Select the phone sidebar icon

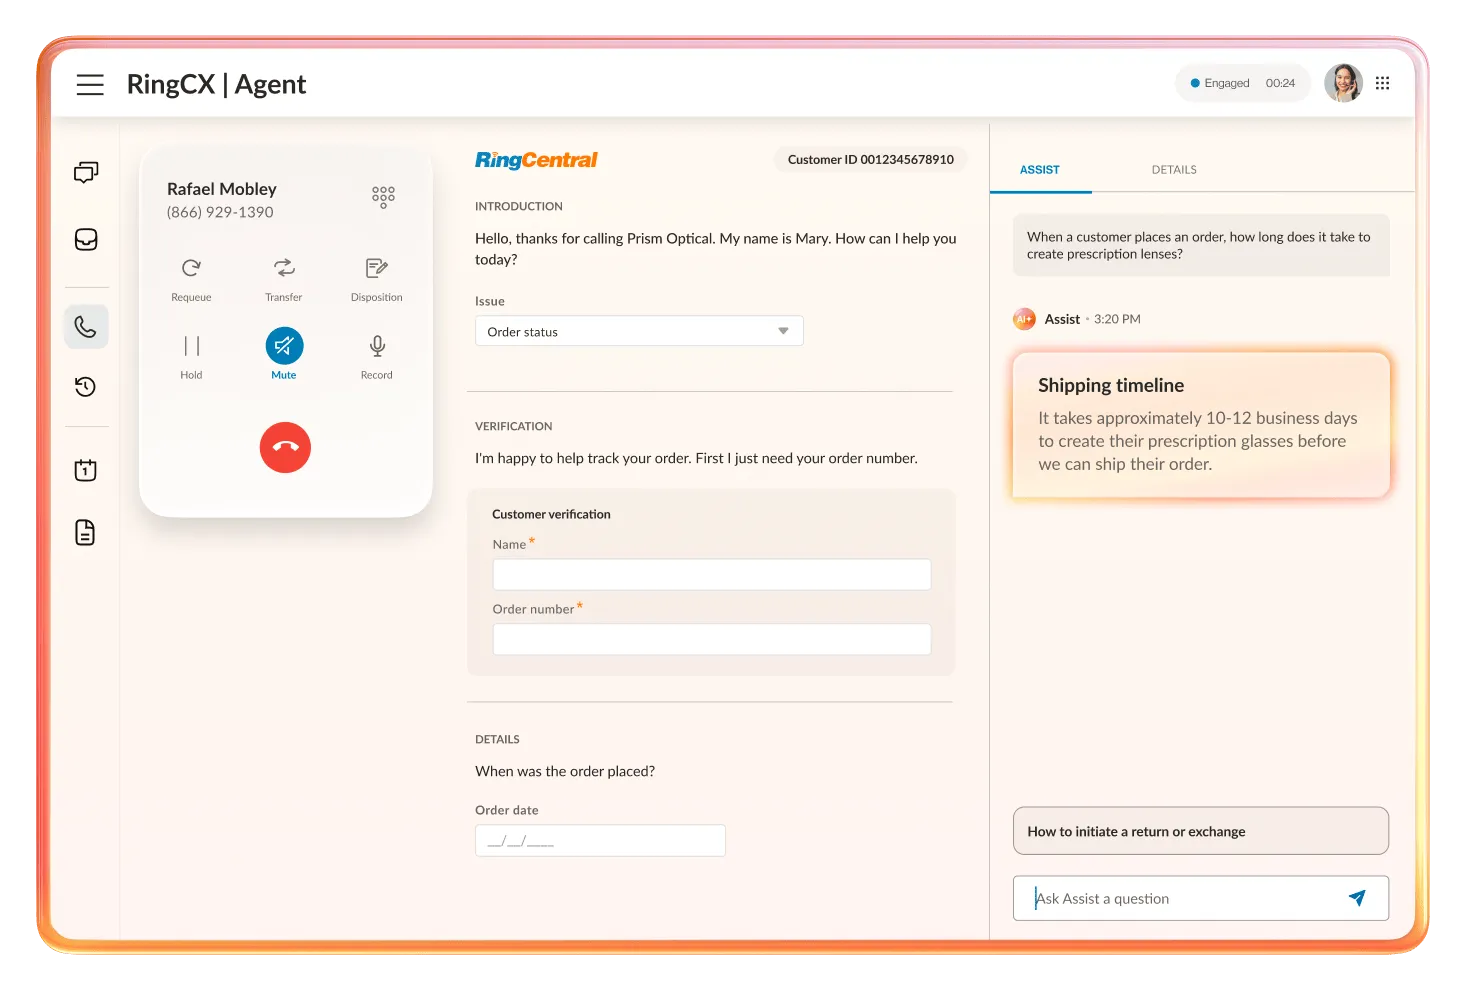[86, 327]
